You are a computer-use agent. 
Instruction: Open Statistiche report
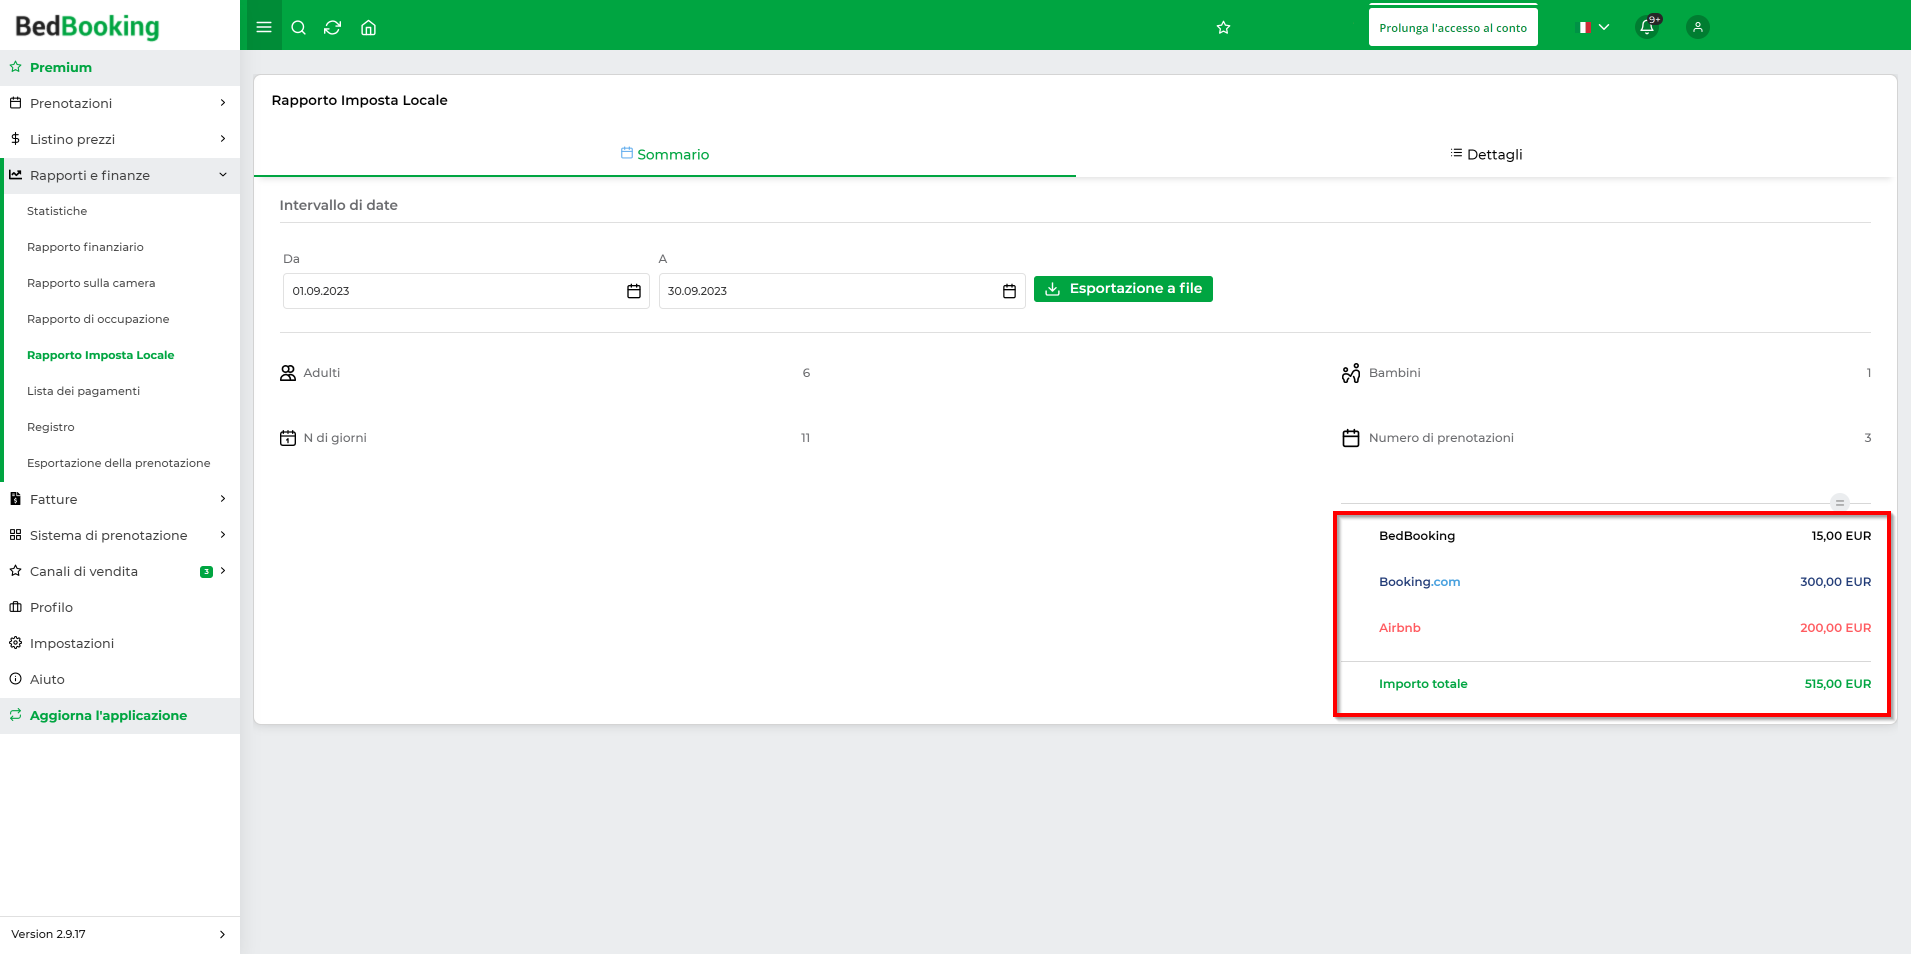pos(57,211)
